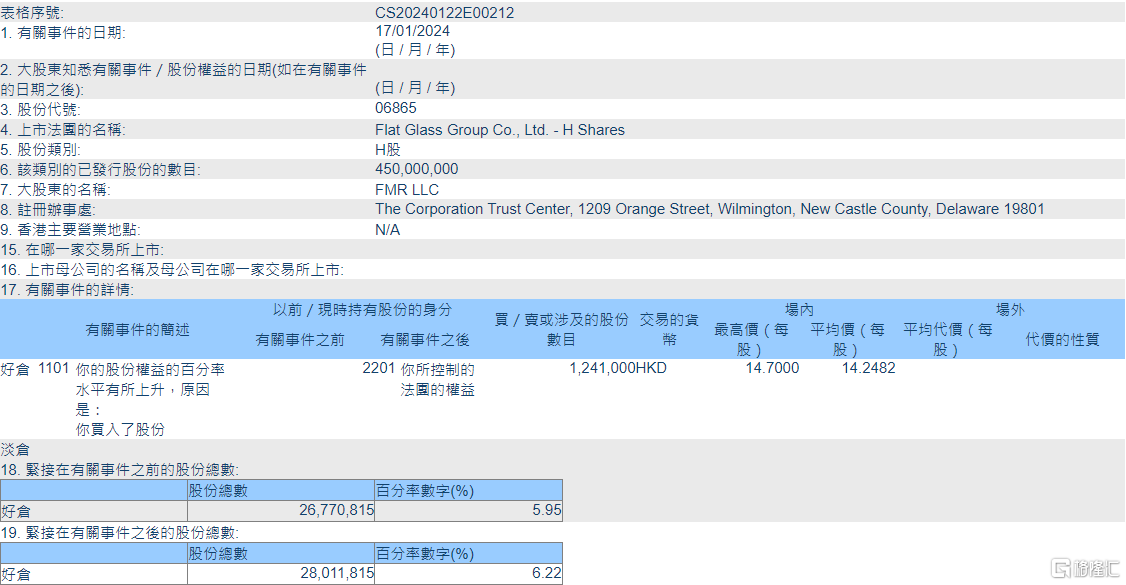1126x585 pixels.
Task: Click column header 交易的貨幣
Action: click(669, 329)
